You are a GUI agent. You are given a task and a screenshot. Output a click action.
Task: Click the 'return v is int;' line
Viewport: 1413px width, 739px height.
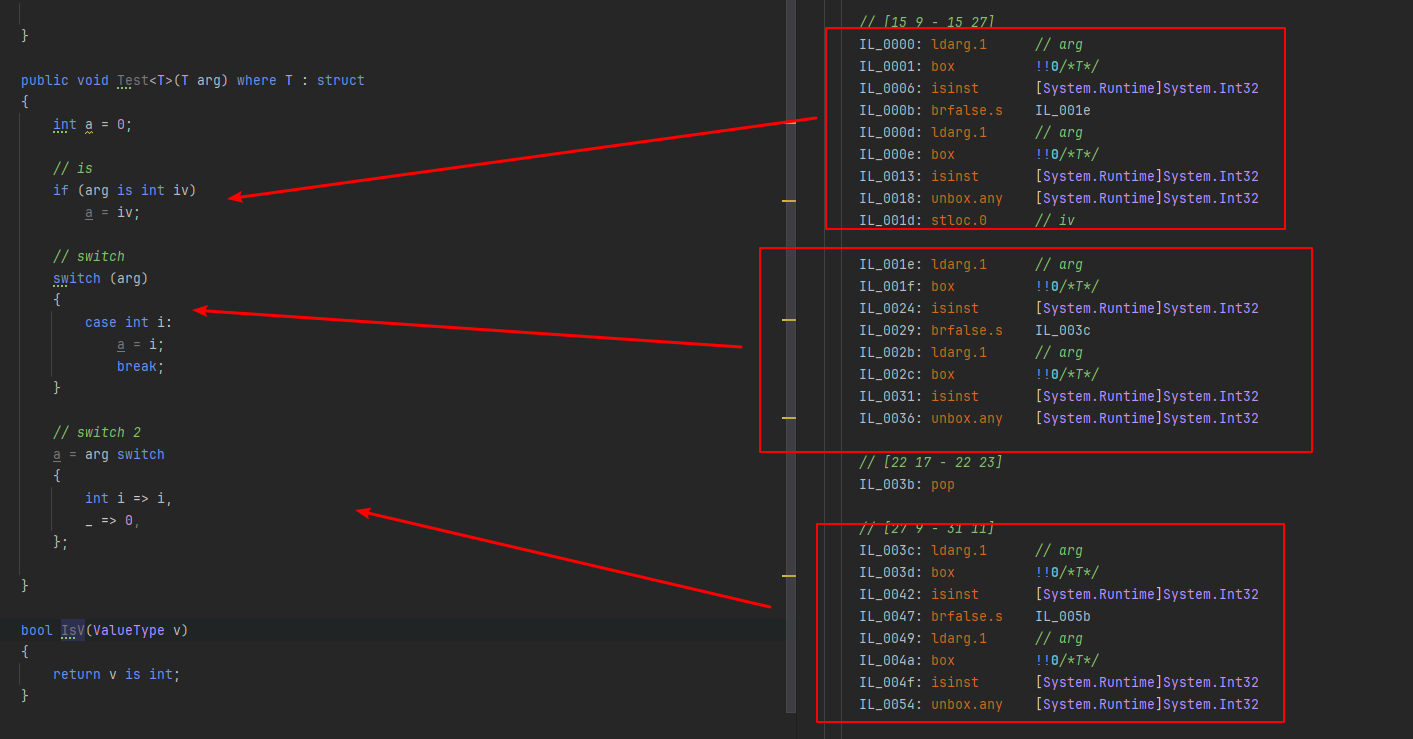(x=116, y=674)
